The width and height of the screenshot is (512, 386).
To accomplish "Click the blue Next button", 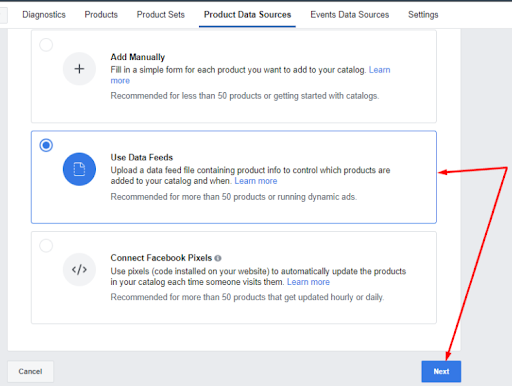I will coord(441,371).
